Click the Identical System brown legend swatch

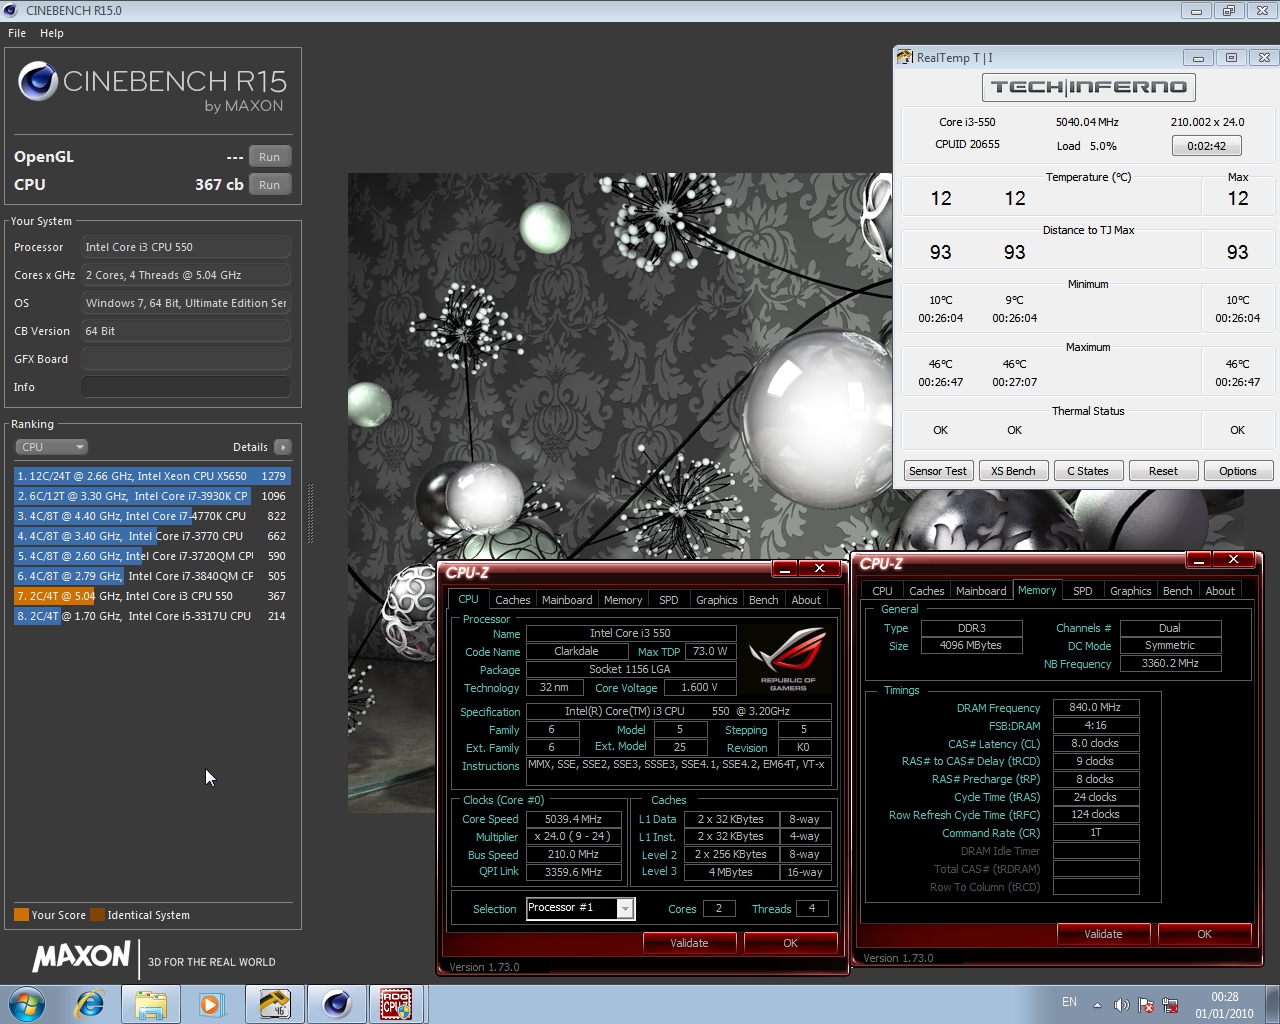point(97,915)
